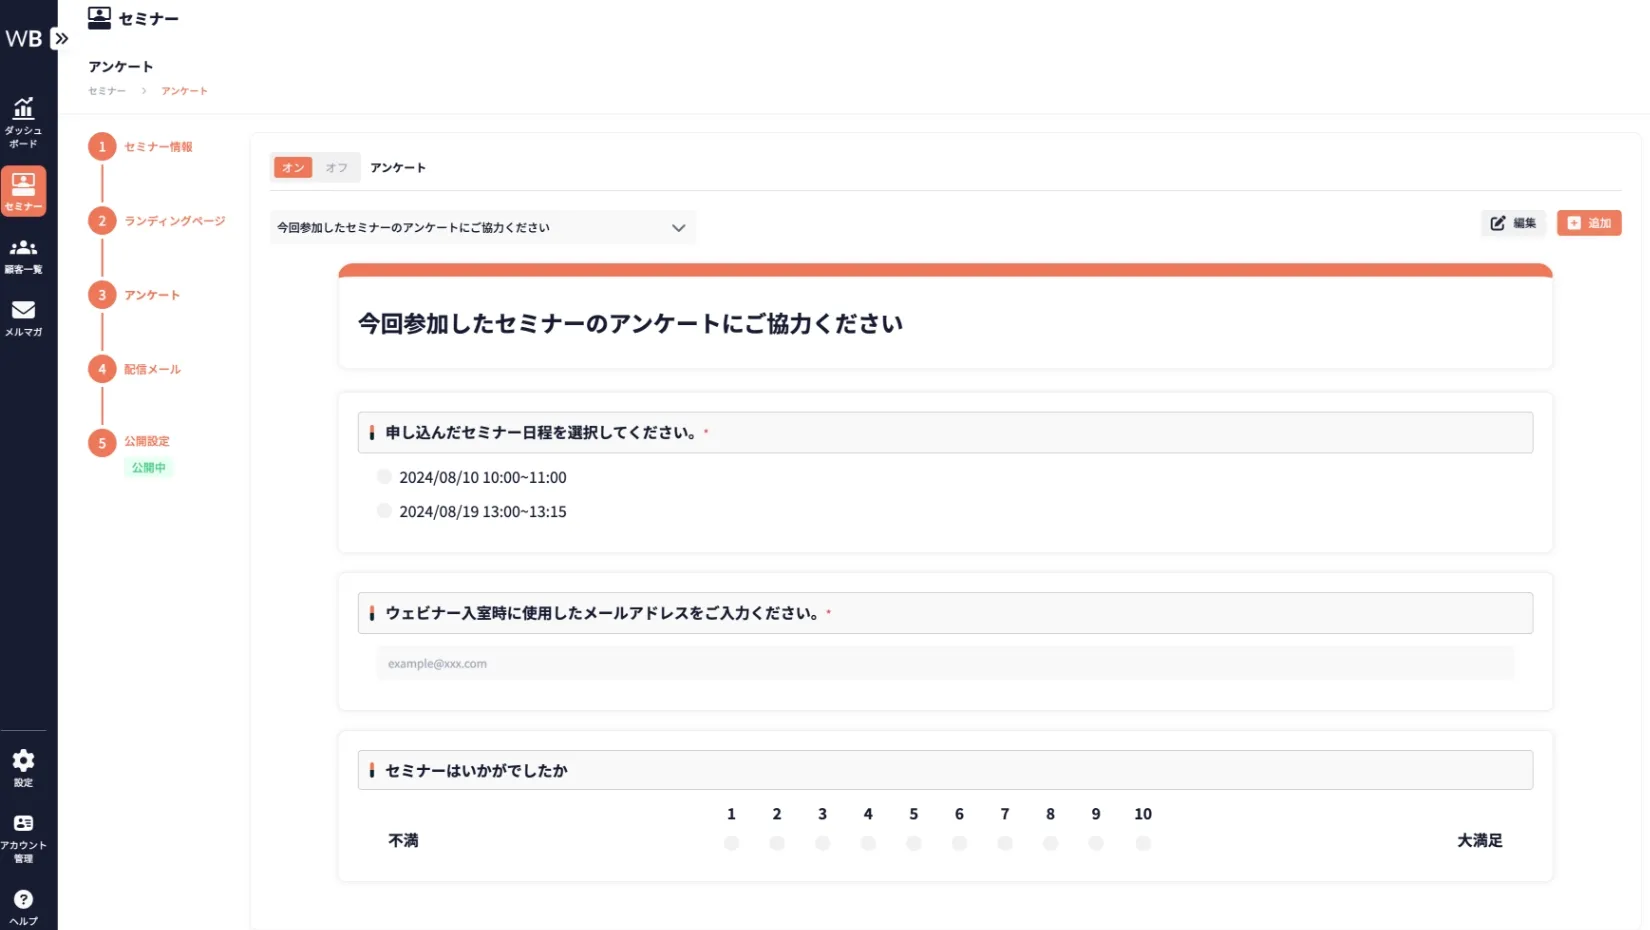
Task: Expand the sidebar with the double-chevron icon
Action: 61,39
